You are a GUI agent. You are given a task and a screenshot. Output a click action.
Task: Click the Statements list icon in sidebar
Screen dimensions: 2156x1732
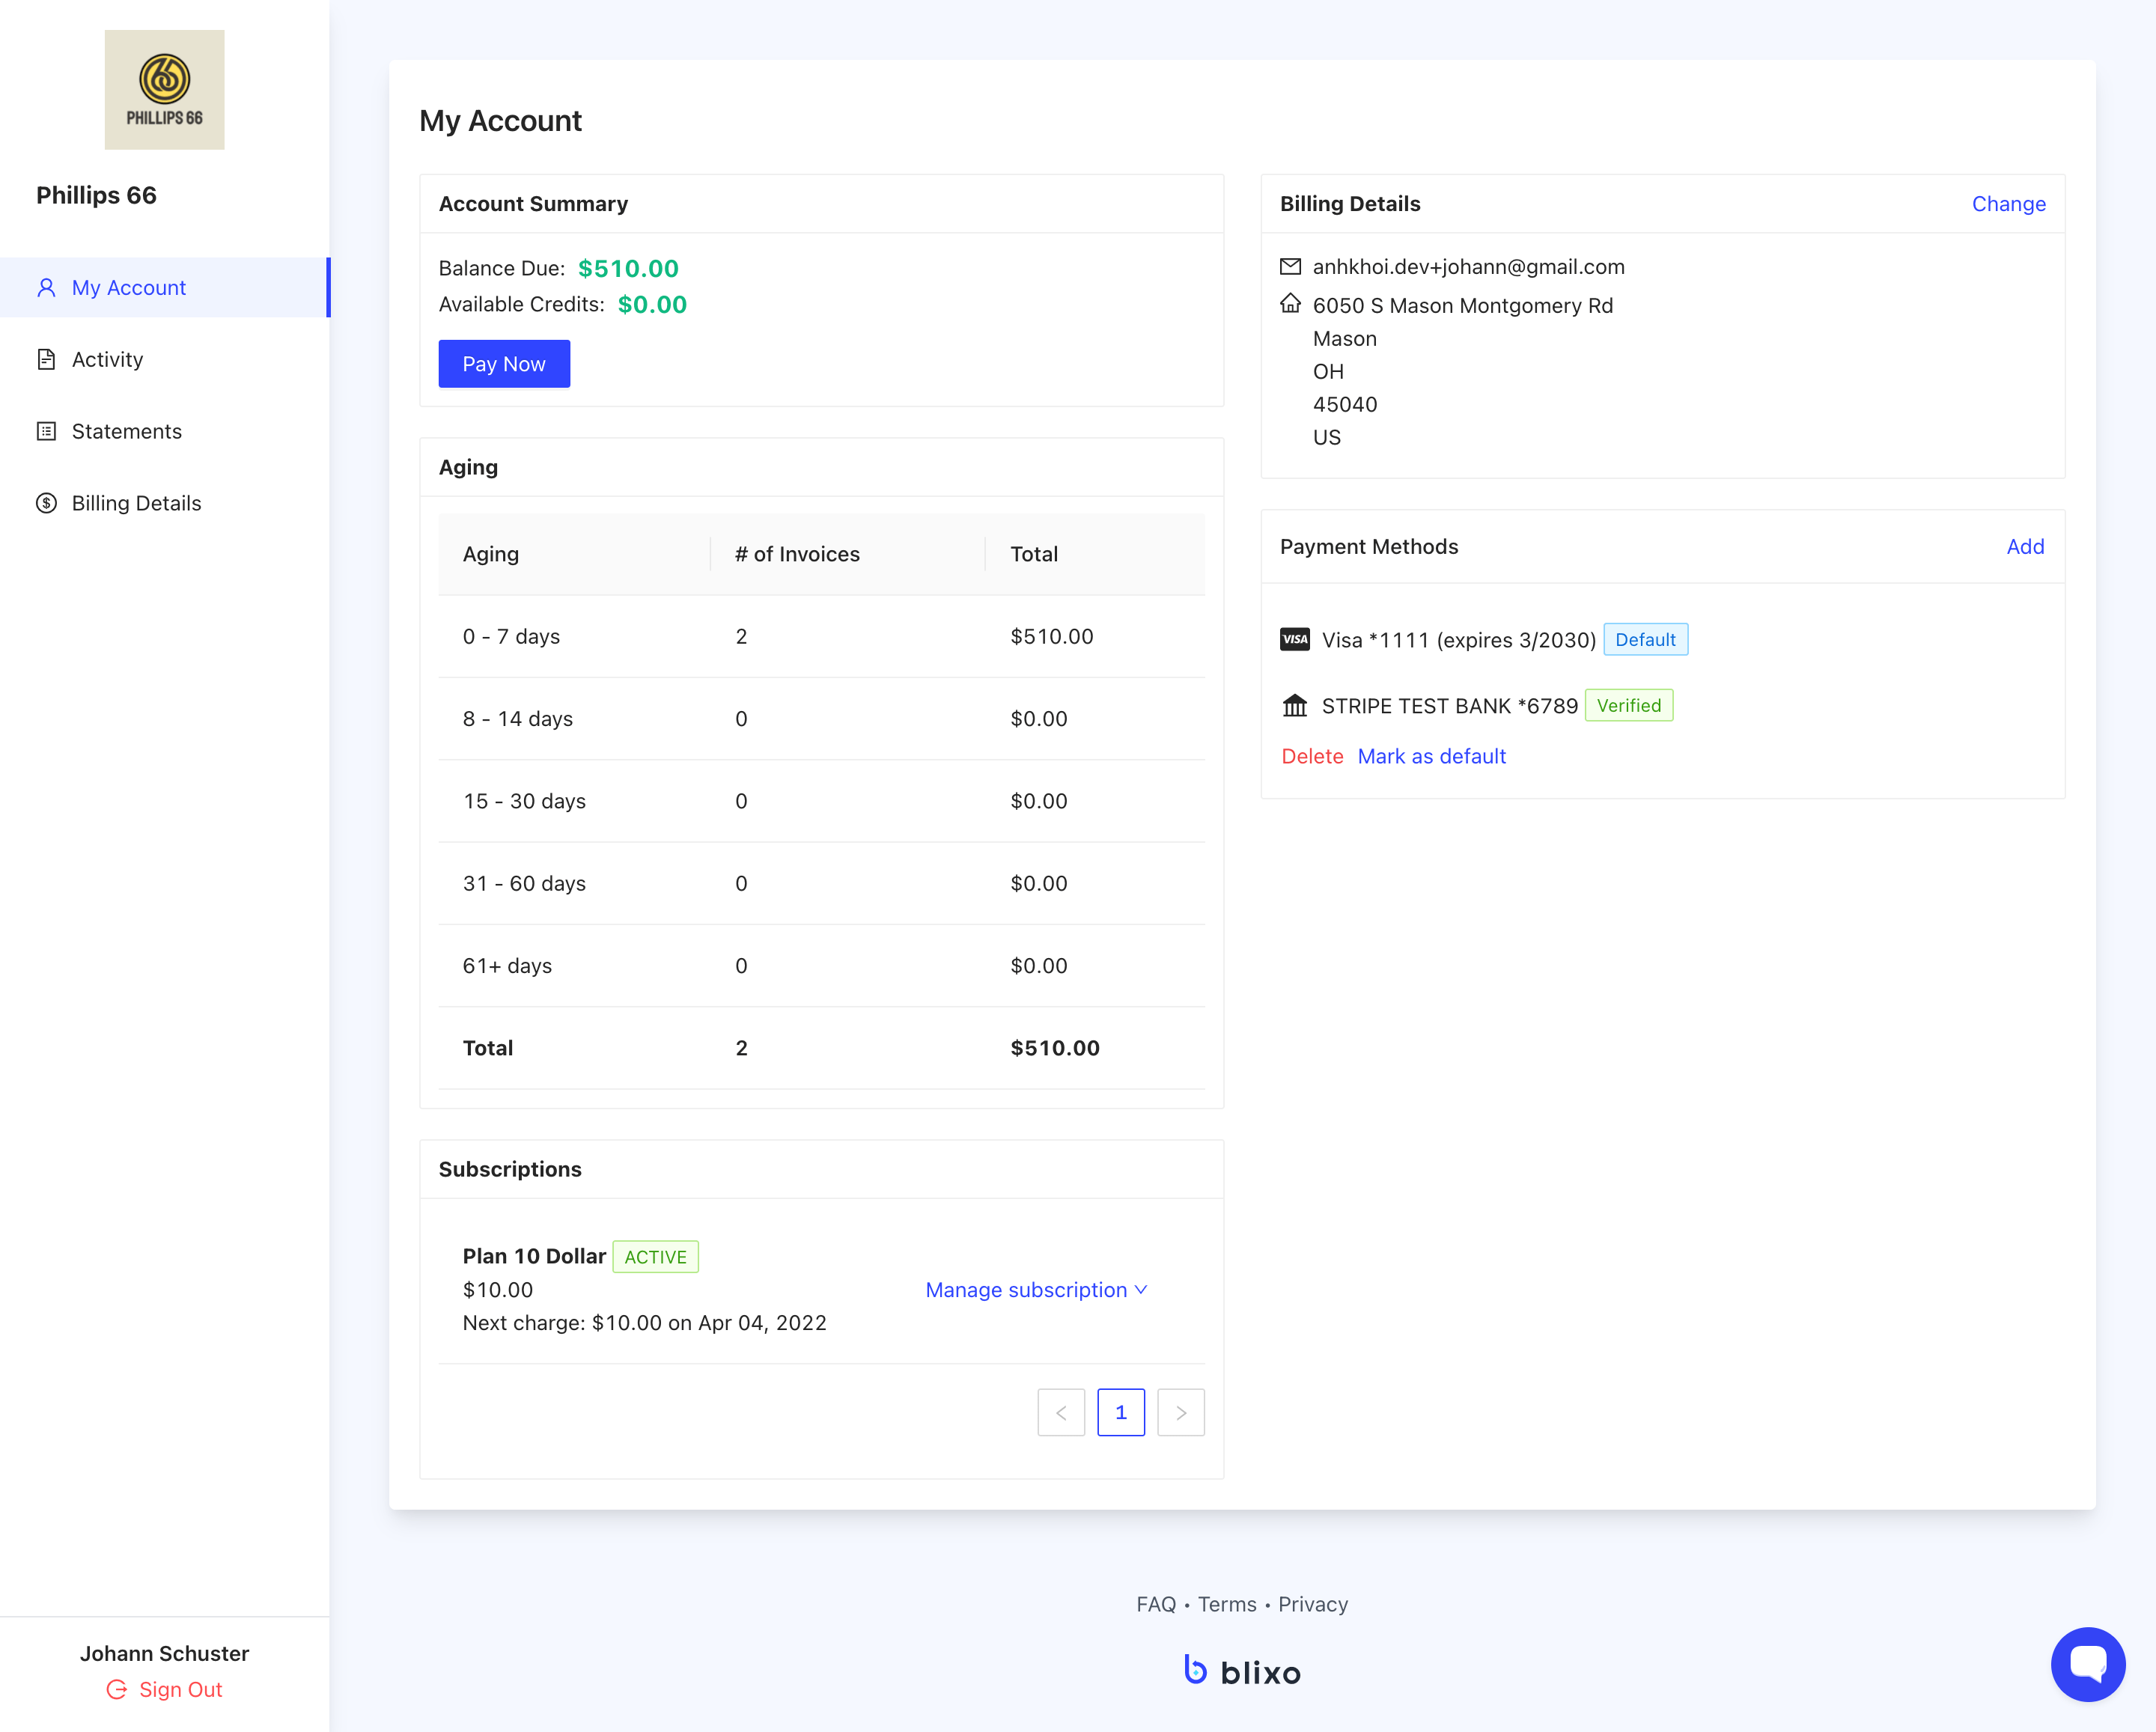click(46, 432)
